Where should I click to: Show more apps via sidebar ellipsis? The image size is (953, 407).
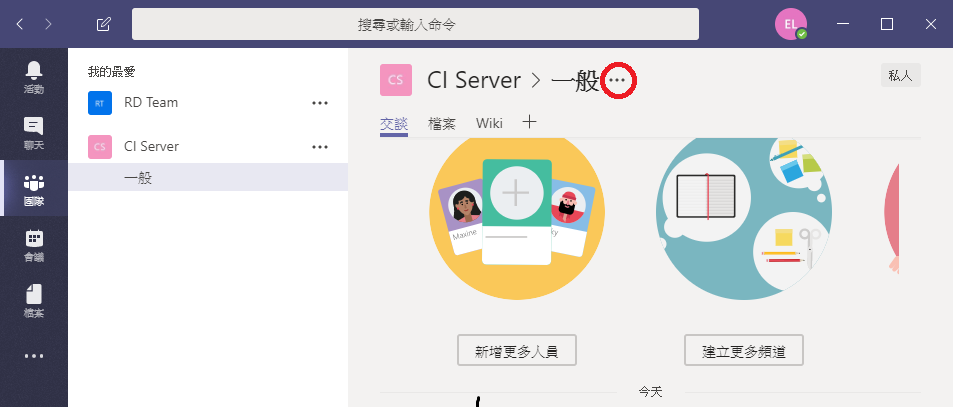tap(33, 357)
